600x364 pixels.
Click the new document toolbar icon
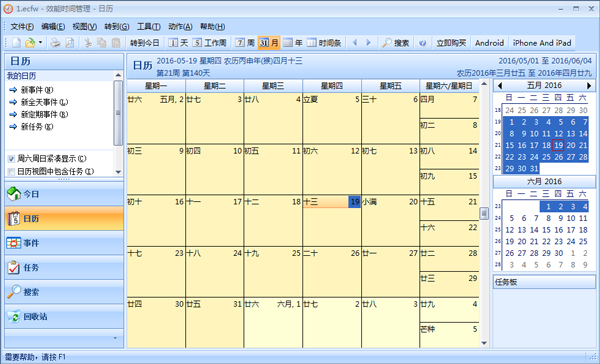pyautogui.click(x=16, y=43)
